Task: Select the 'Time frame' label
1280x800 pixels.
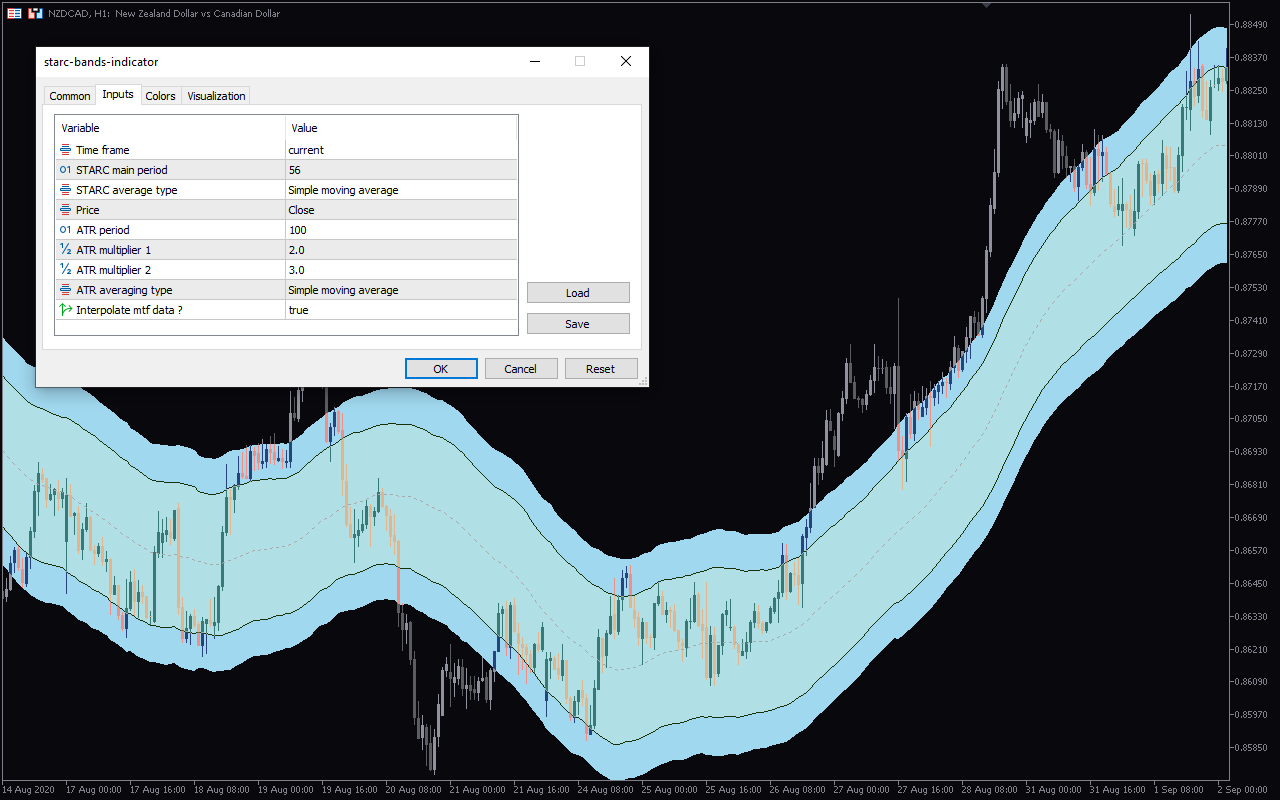Action: pyautogui.click(x=102, y=150)
